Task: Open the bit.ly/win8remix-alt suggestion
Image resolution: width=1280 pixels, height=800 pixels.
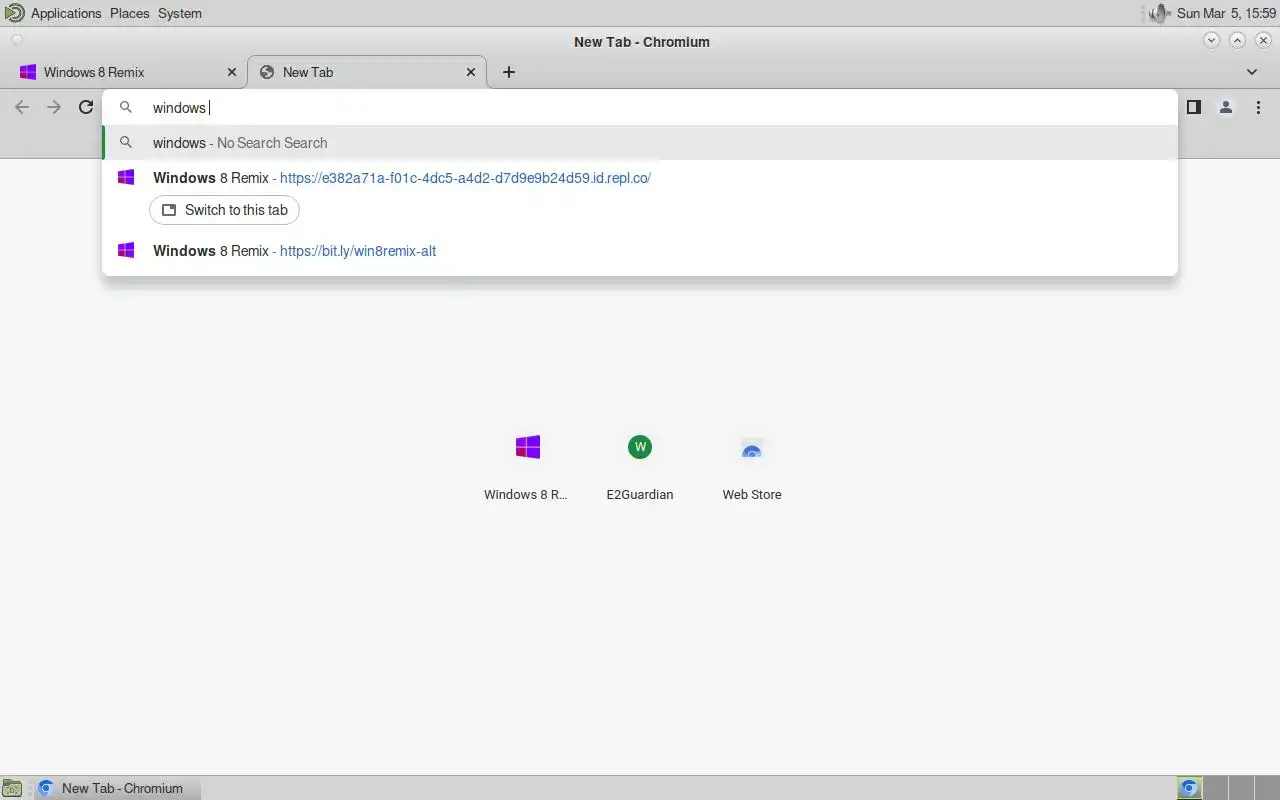Action: pyautogui.click(x=640, y=251)
